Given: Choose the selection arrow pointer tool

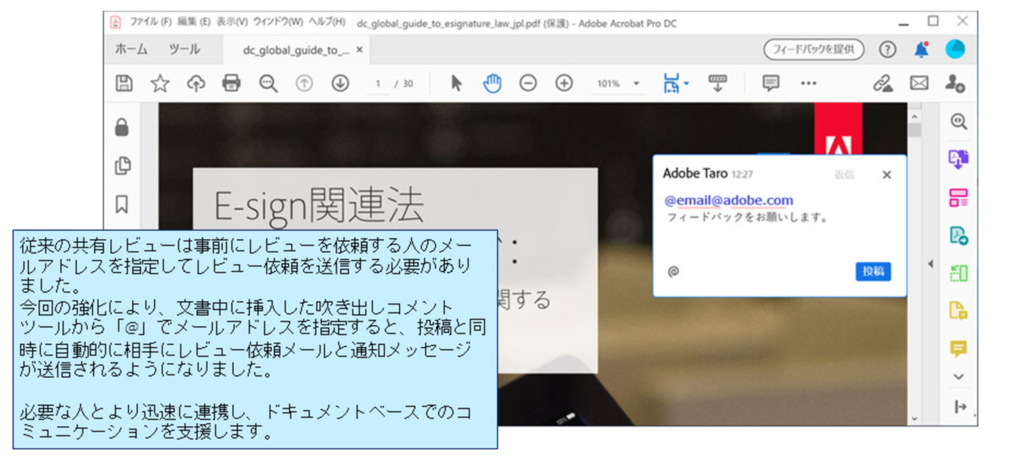Looking at the screenshot, I should pyautogui.click(x=456, y=83).
